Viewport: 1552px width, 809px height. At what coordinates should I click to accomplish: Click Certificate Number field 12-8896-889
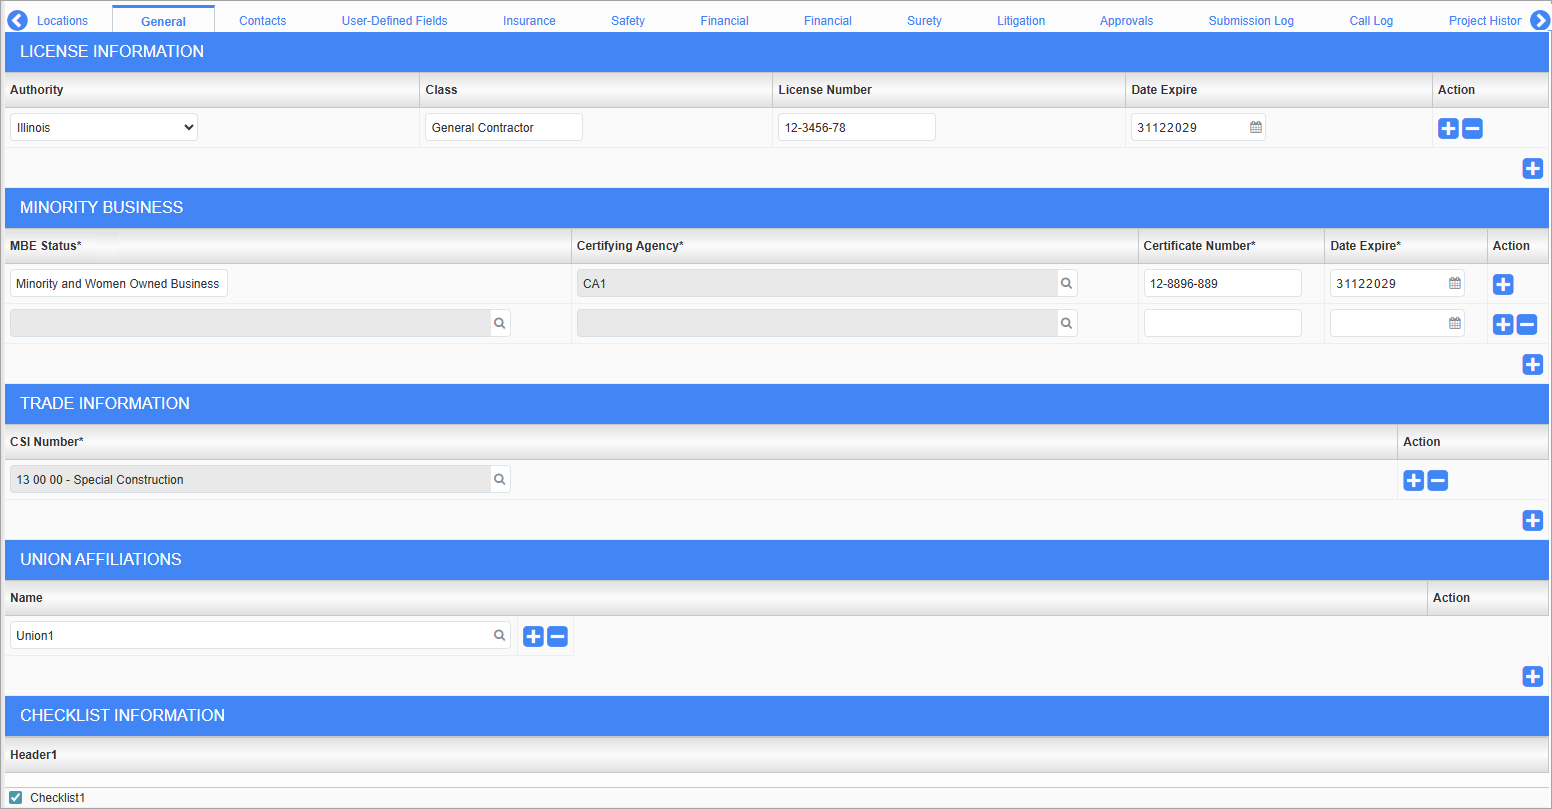1223,283
